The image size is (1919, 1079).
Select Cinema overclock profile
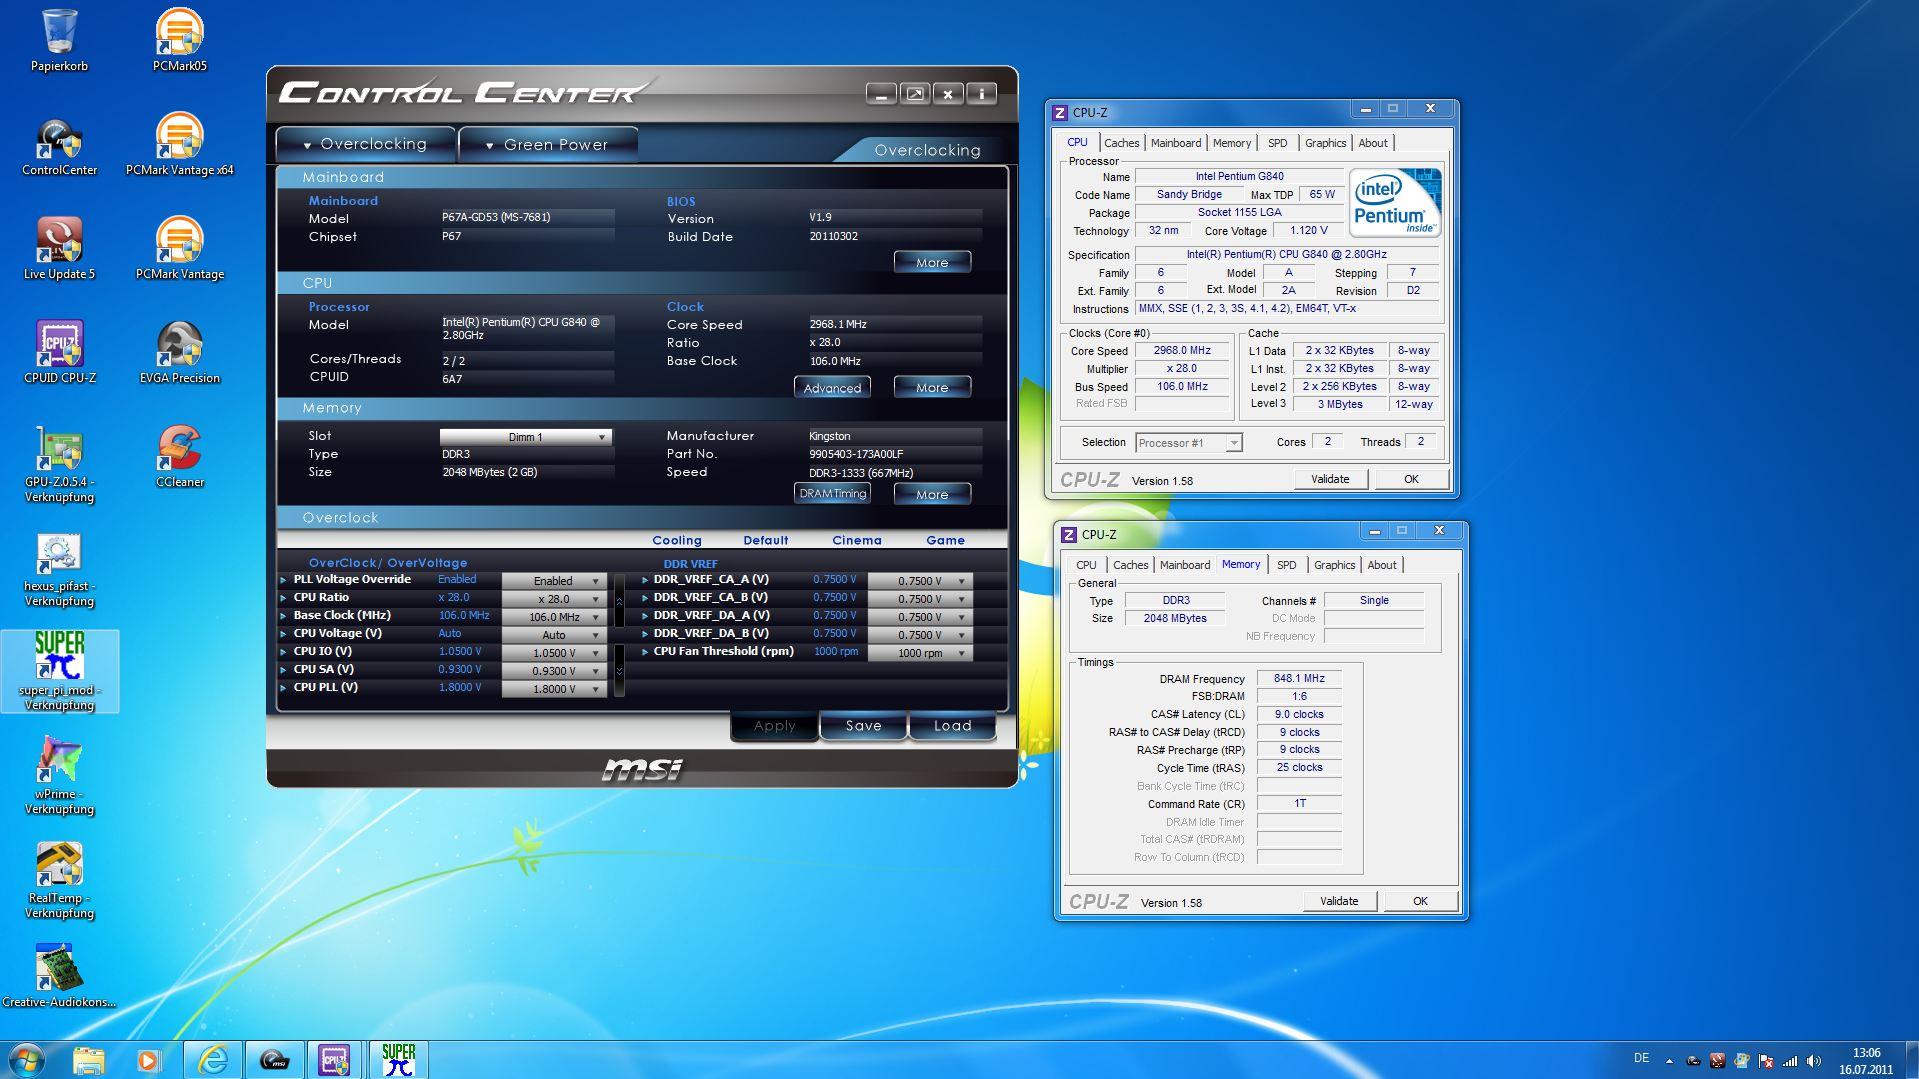pos(857,540)
